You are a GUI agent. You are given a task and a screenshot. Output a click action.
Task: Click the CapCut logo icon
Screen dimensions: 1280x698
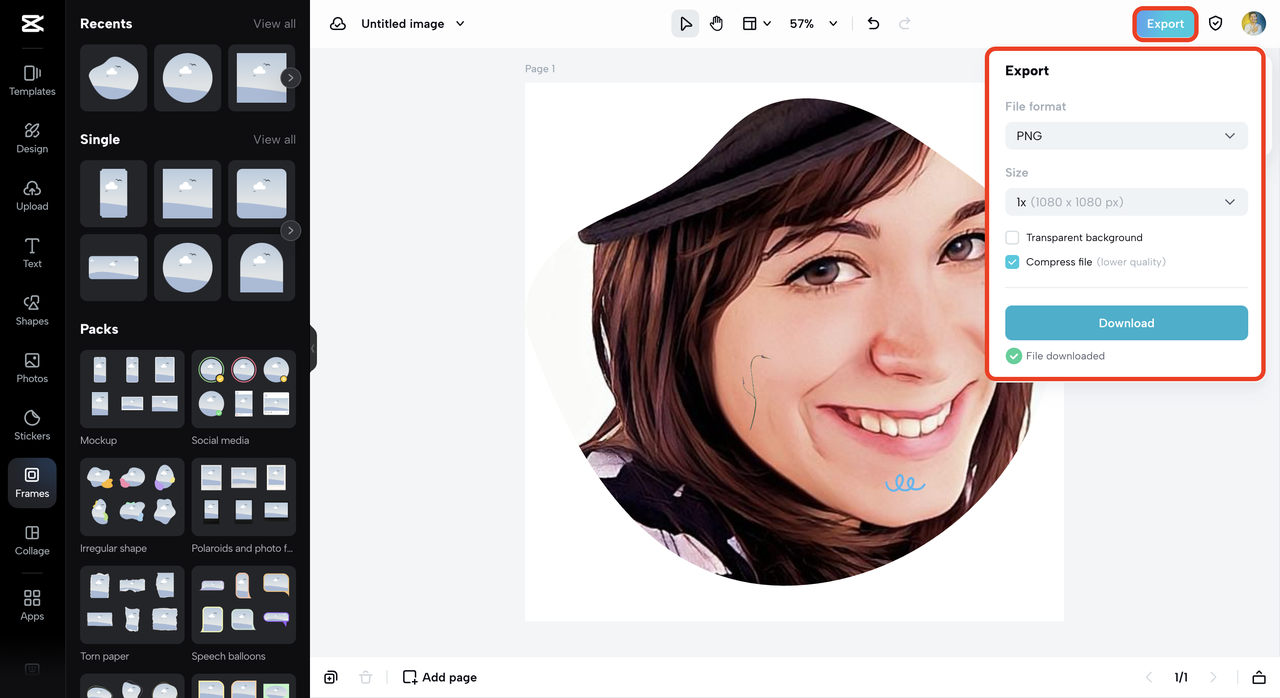pyautogui.click(x=32, y=24)
